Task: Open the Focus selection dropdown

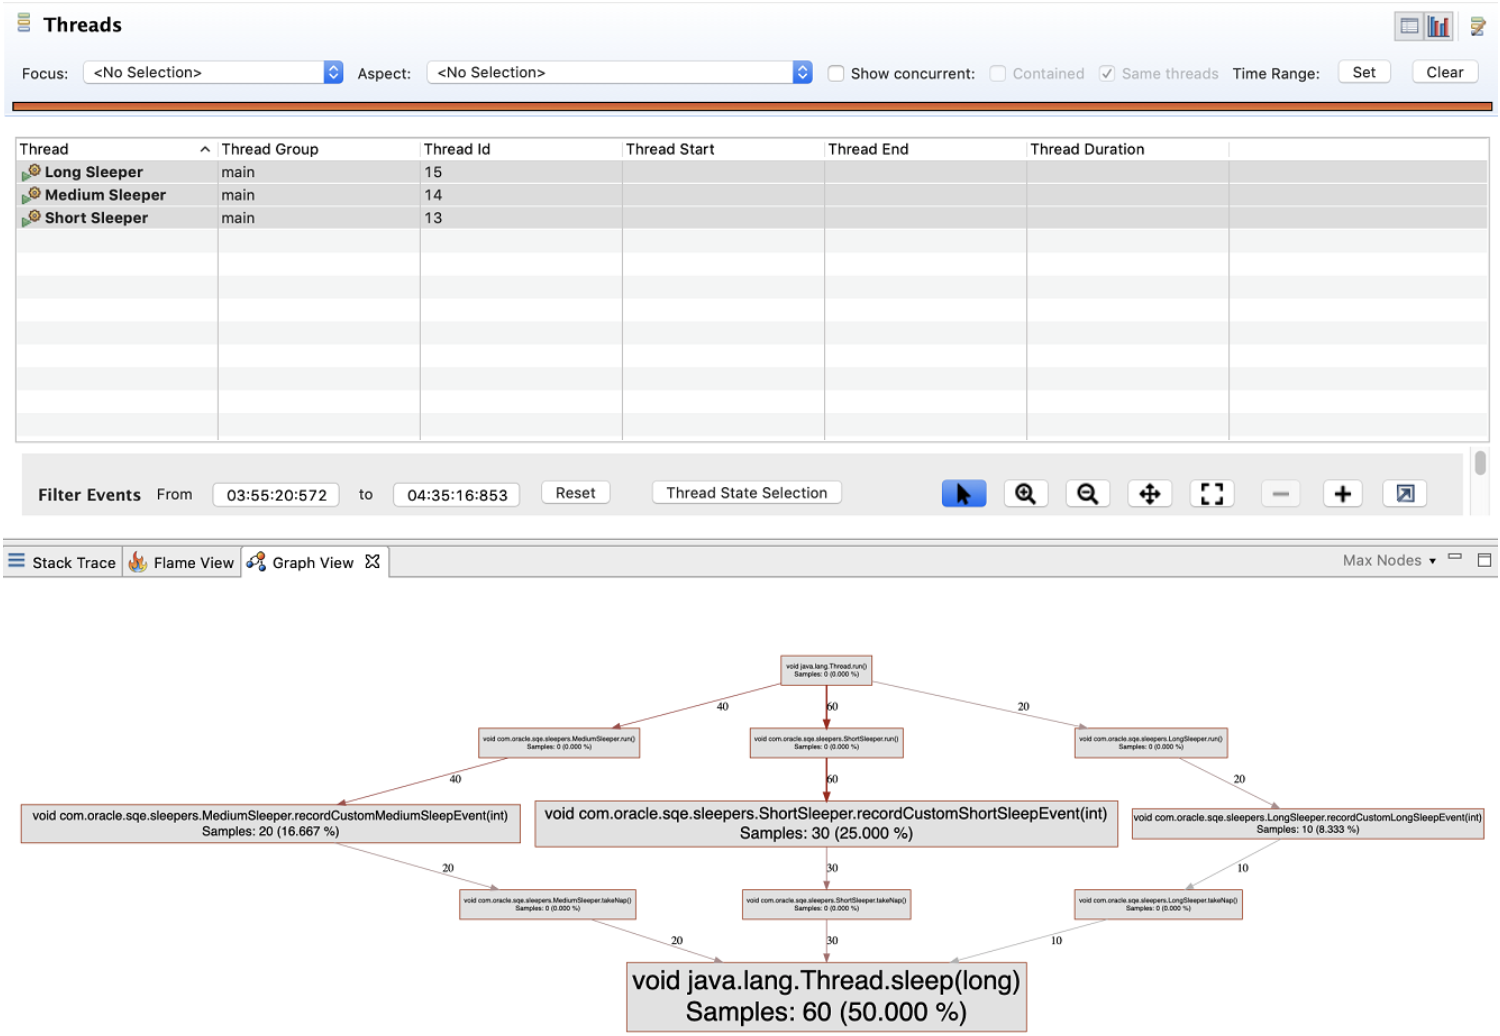Action: (x=333, y=71)
